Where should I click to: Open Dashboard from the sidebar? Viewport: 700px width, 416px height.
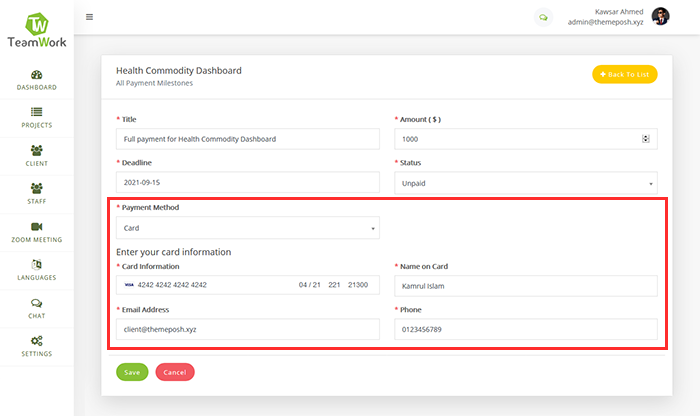[37, 80]
